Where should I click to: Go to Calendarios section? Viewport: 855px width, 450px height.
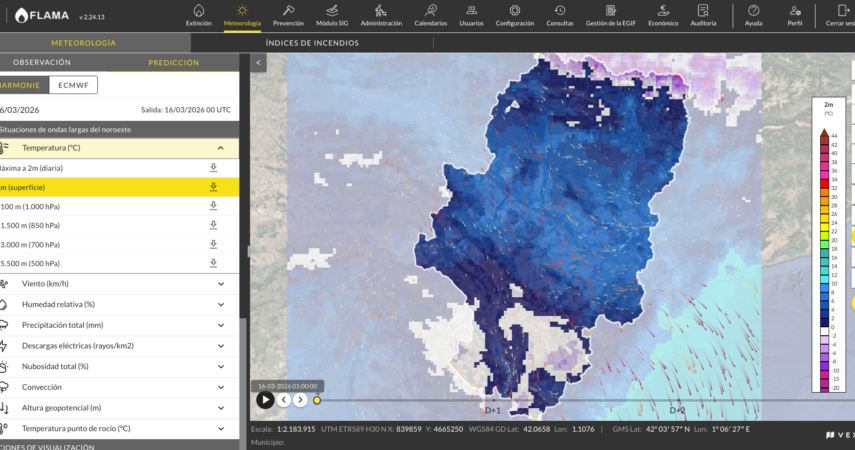[430, 15]
